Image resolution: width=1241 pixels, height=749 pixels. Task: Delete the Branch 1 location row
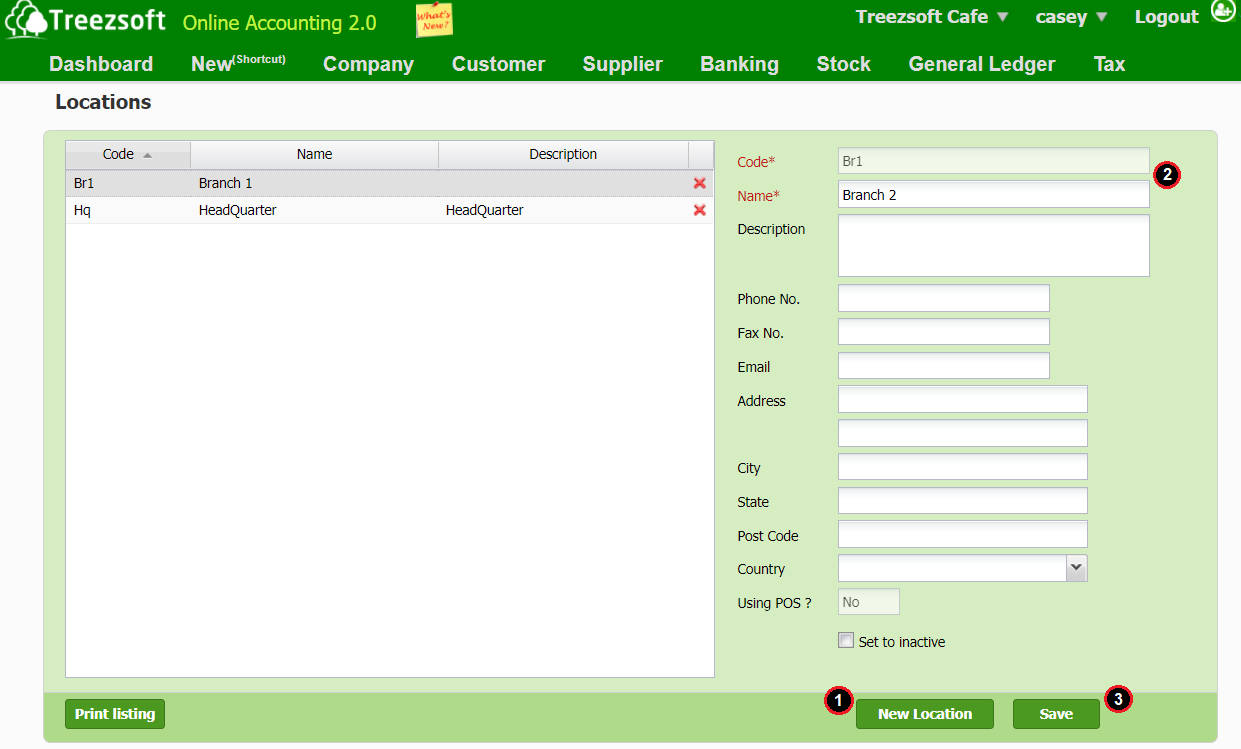(x=699, y=183)
